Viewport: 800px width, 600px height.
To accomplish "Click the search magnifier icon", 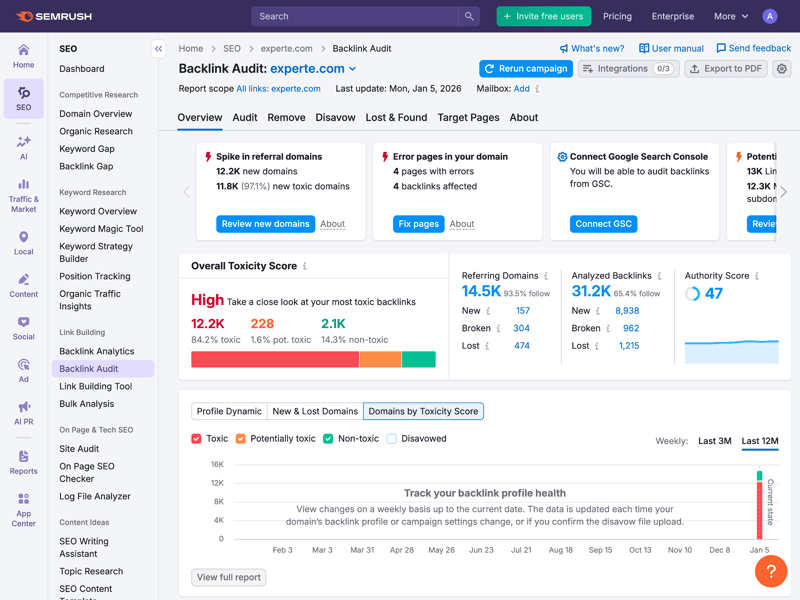I will 469,16.
